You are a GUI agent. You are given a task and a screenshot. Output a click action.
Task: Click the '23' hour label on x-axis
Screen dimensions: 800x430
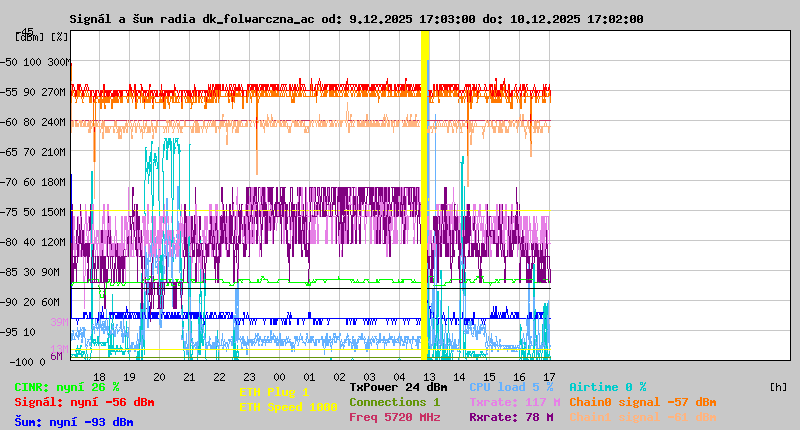(x=249, y=377)
